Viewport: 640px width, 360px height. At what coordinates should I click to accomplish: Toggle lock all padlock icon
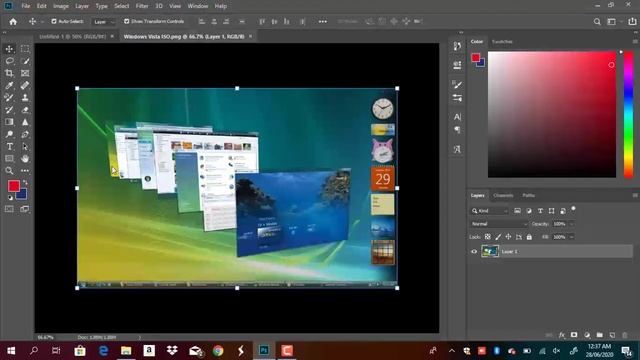point(529,237)
